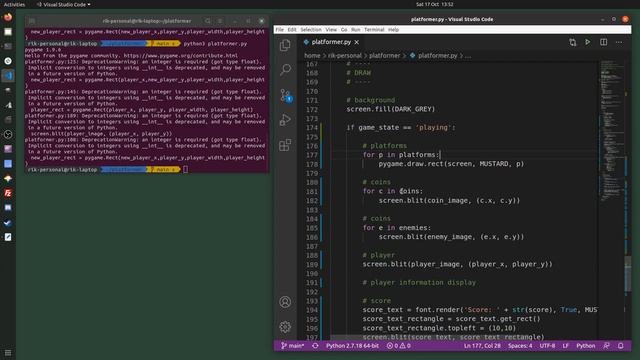This screenshot has width=640, height=360.
Task: Open the Manage gear in activity bar
Action: 285,327
